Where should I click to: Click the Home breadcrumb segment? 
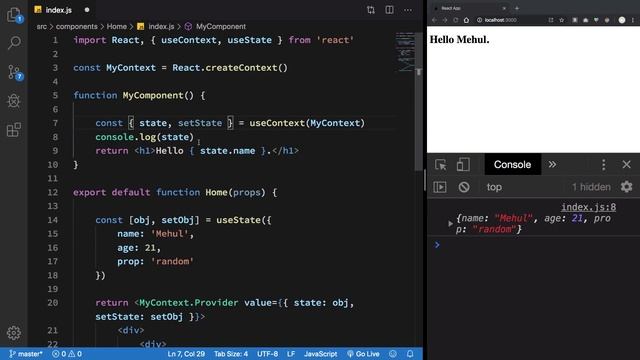pyautogui.click(x=117, y=27)
